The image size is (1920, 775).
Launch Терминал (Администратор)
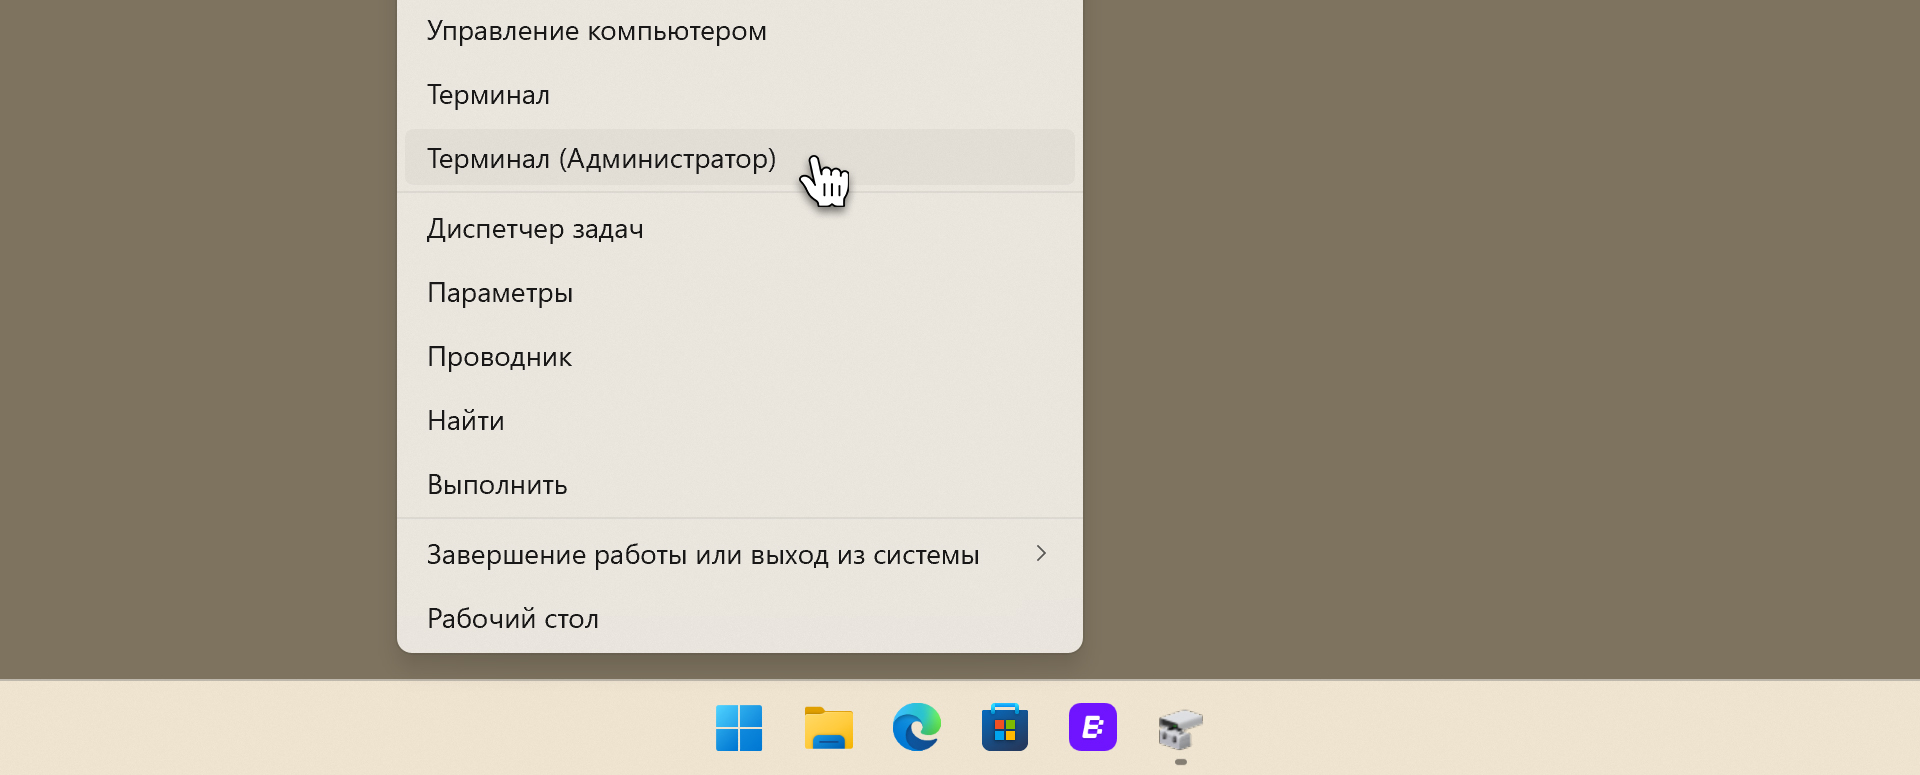pyautogui.click(x=601, y=159)
